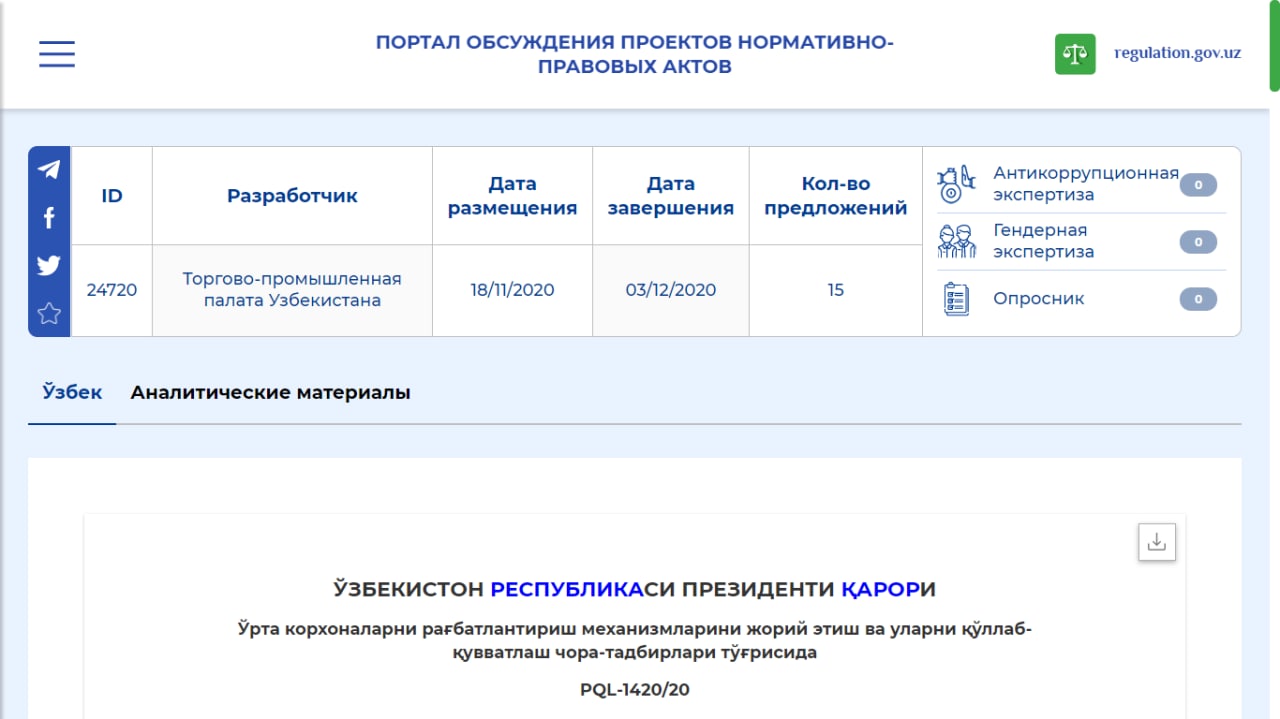Click document number PQL-1420/20
This screenshot has width=1280, height=719.
(635, 689)
